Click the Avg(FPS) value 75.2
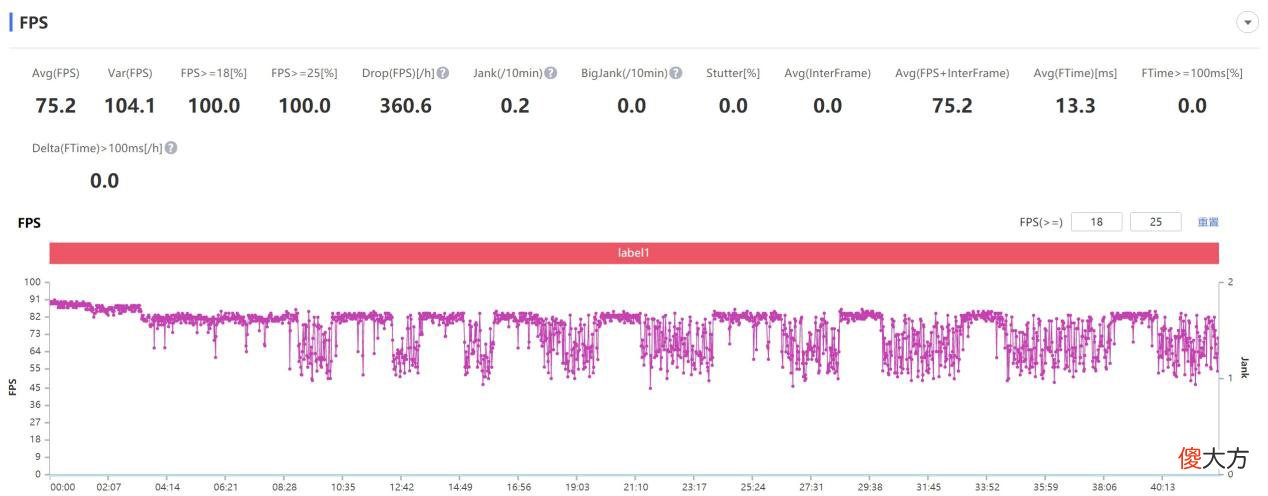Image resolution: width=1268 pixels, height=496 pixels. tap(56, 105)
